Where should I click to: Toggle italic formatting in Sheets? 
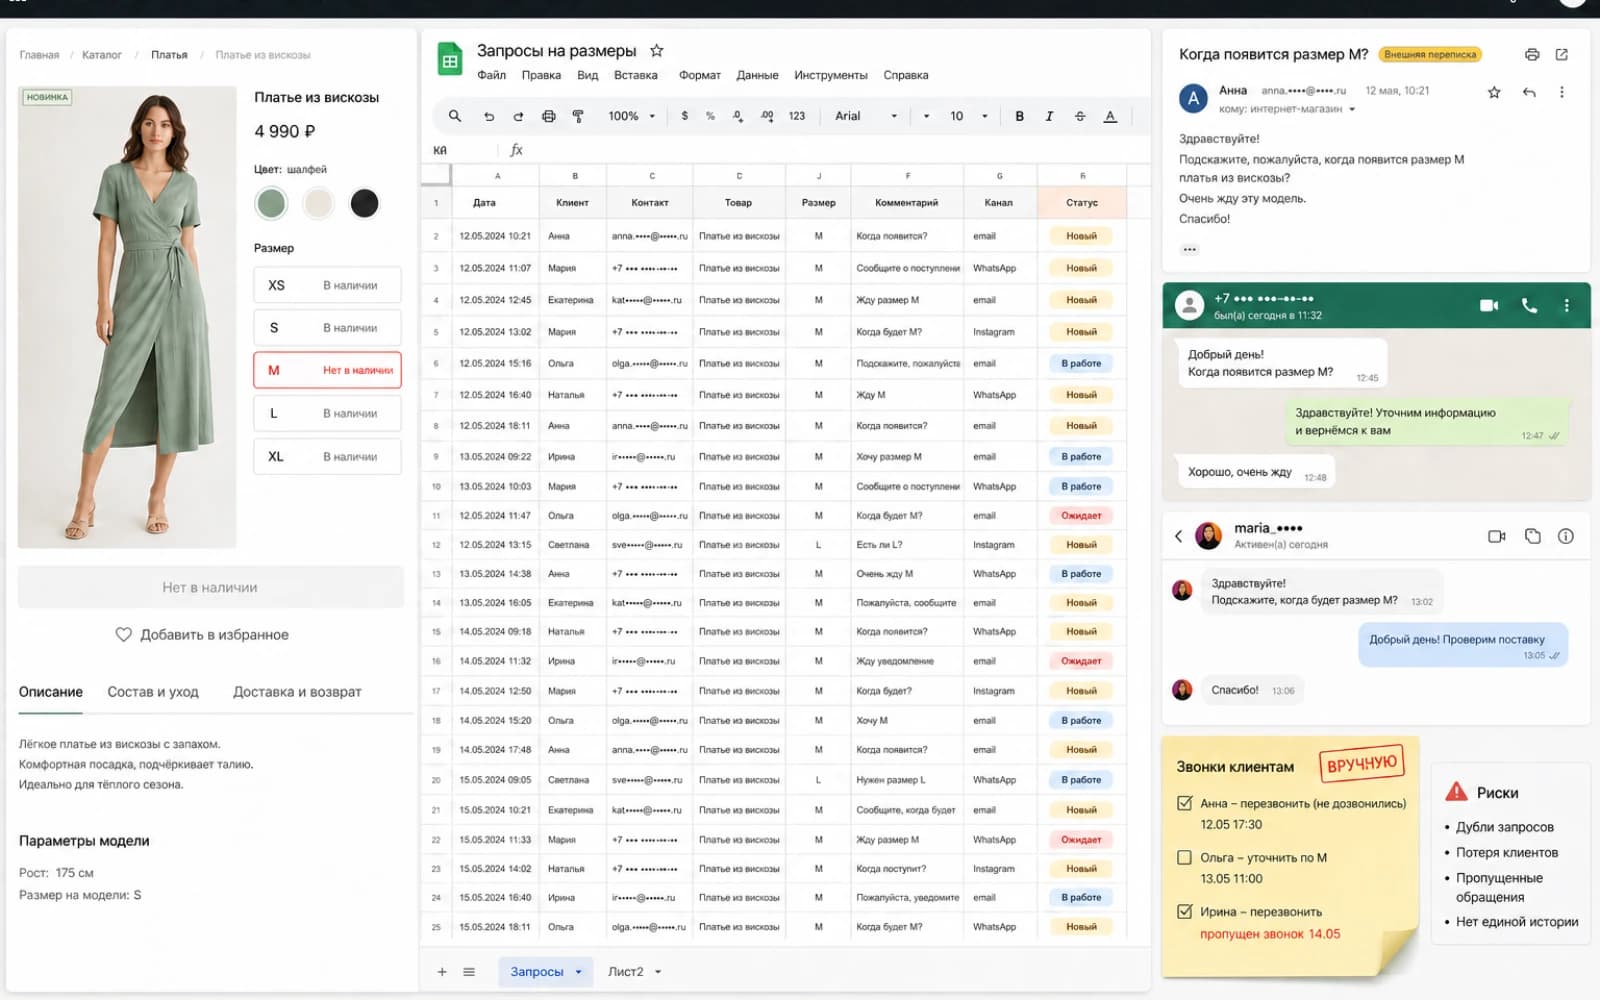tap(1049, 116)
